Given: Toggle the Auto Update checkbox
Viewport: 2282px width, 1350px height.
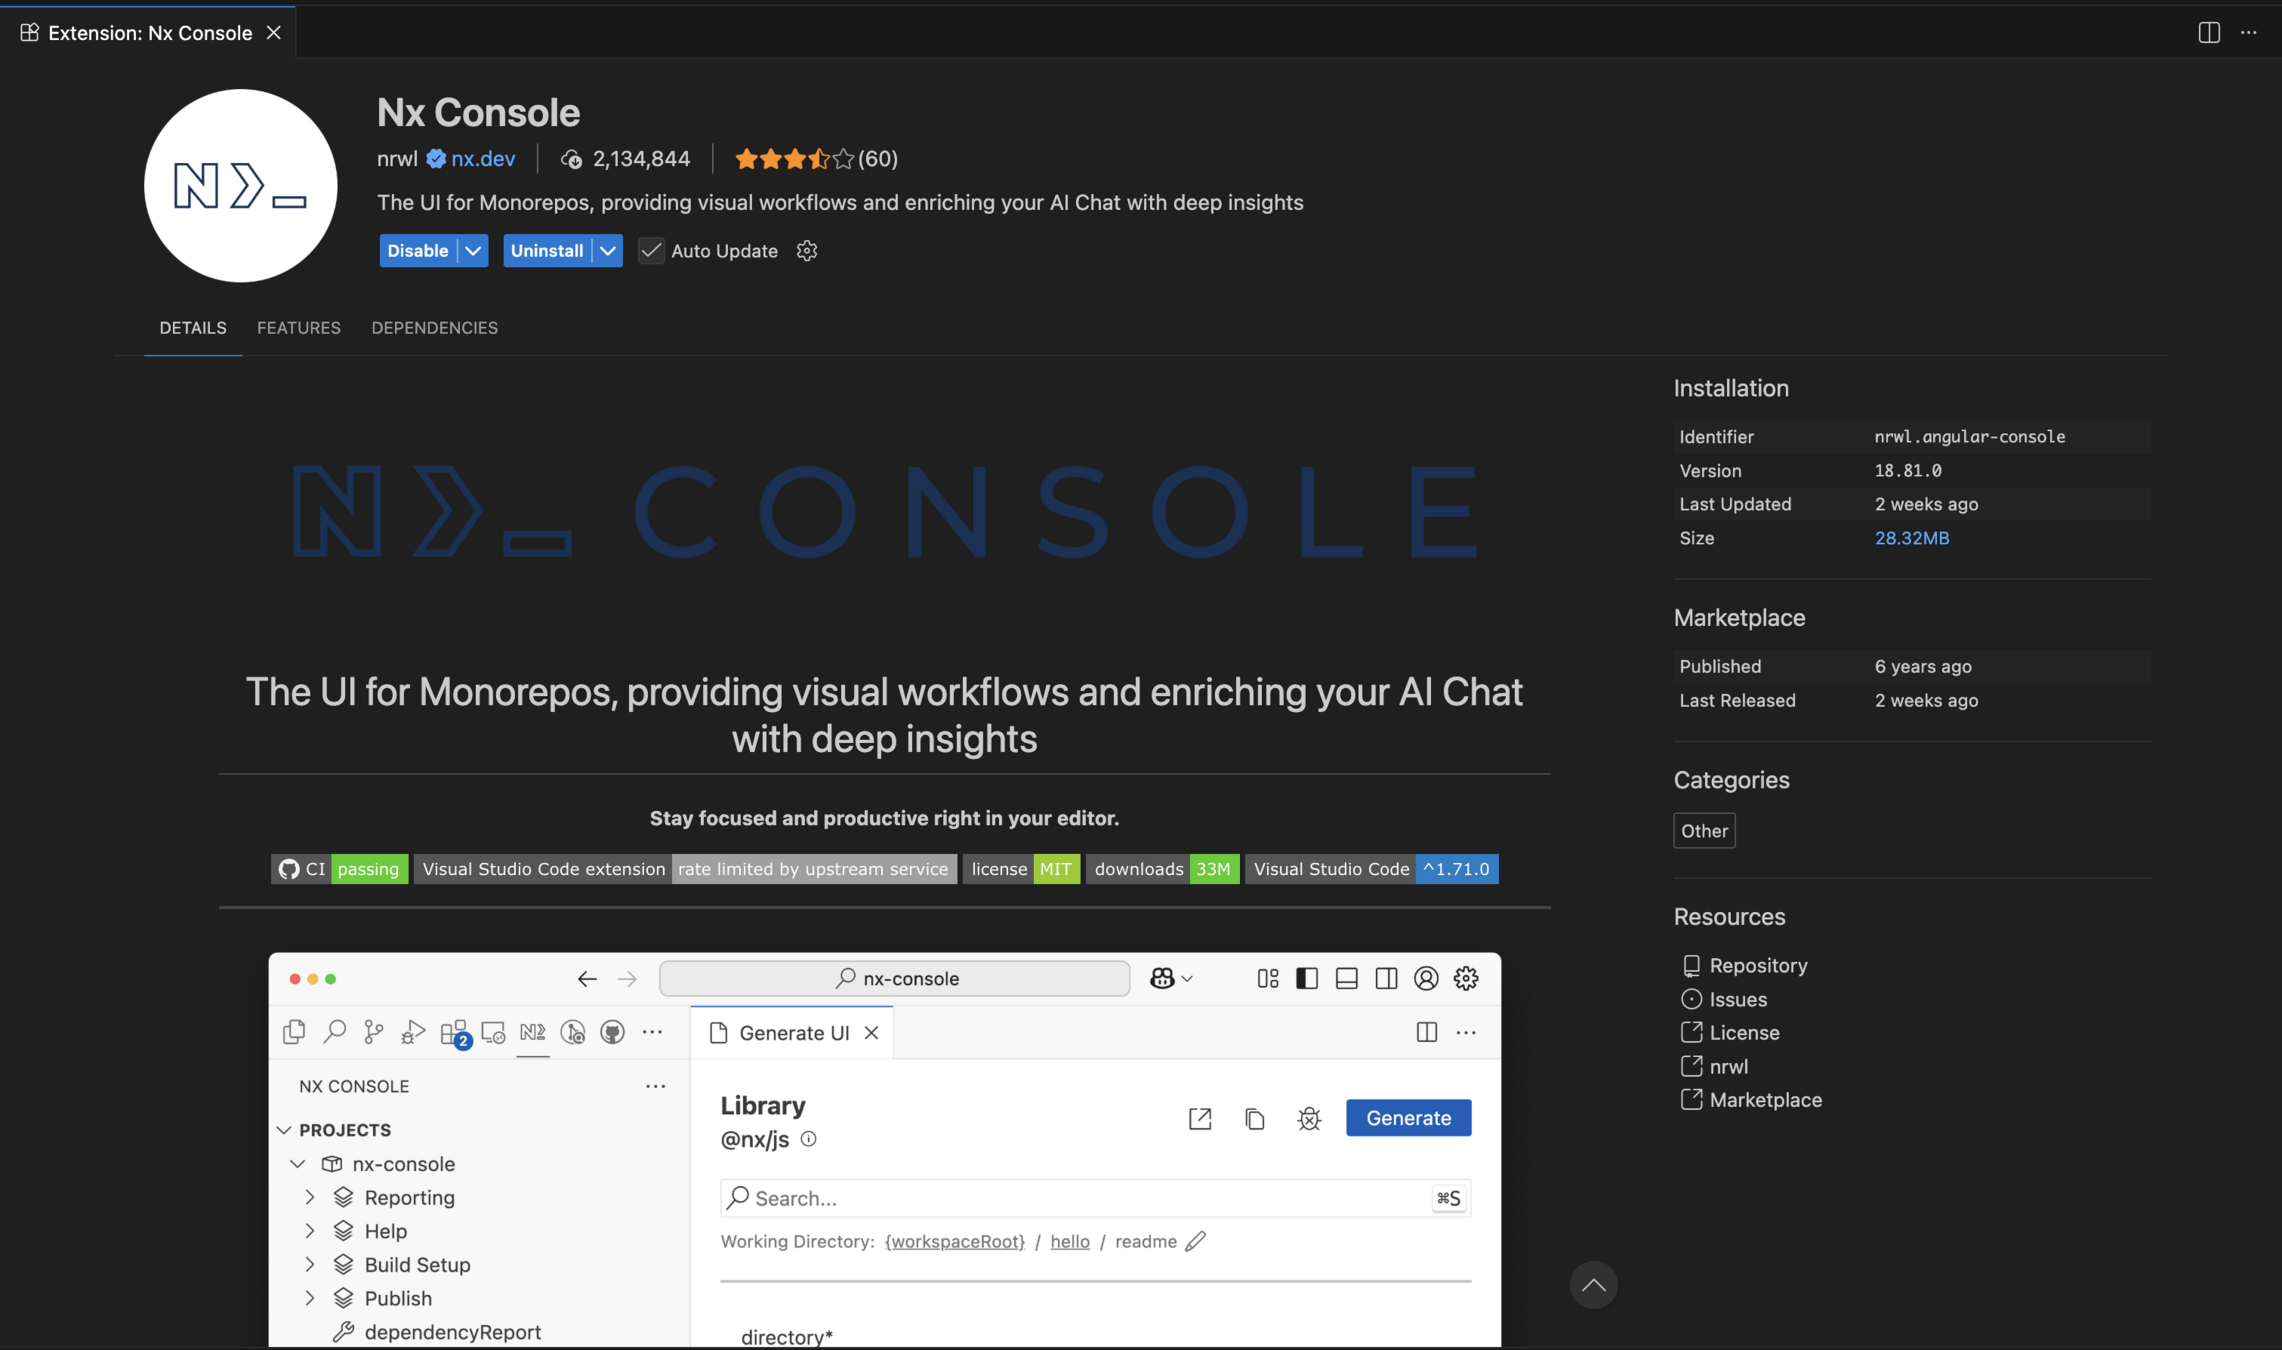Looking at the screenshot, I should (x=651, y=251).
